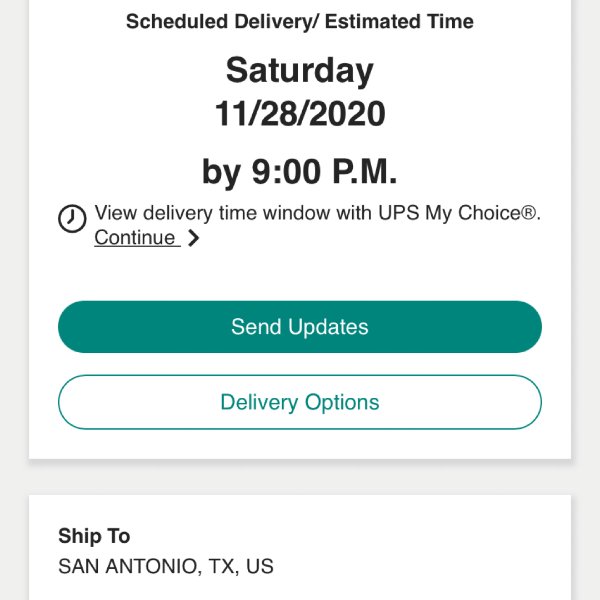Viewport: 600px width, 600px height.
Task: Select the Saturday delivery day text
Action: [300, 71]
